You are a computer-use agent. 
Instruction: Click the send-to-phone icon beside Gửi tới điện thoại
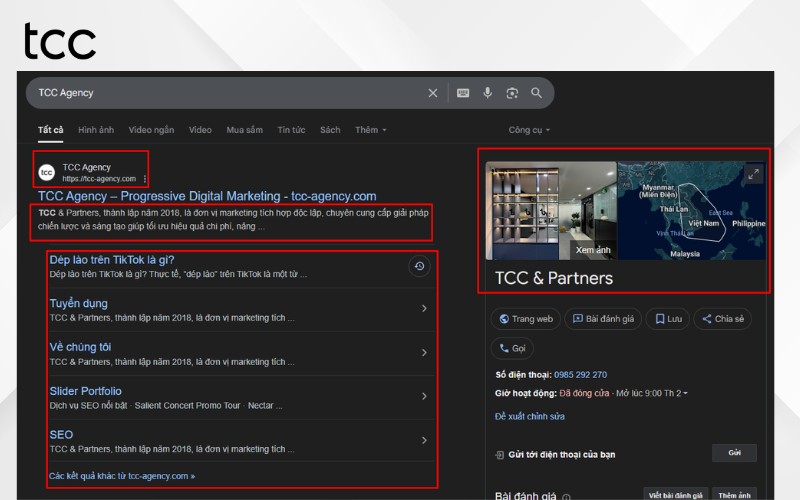[499, 455]
